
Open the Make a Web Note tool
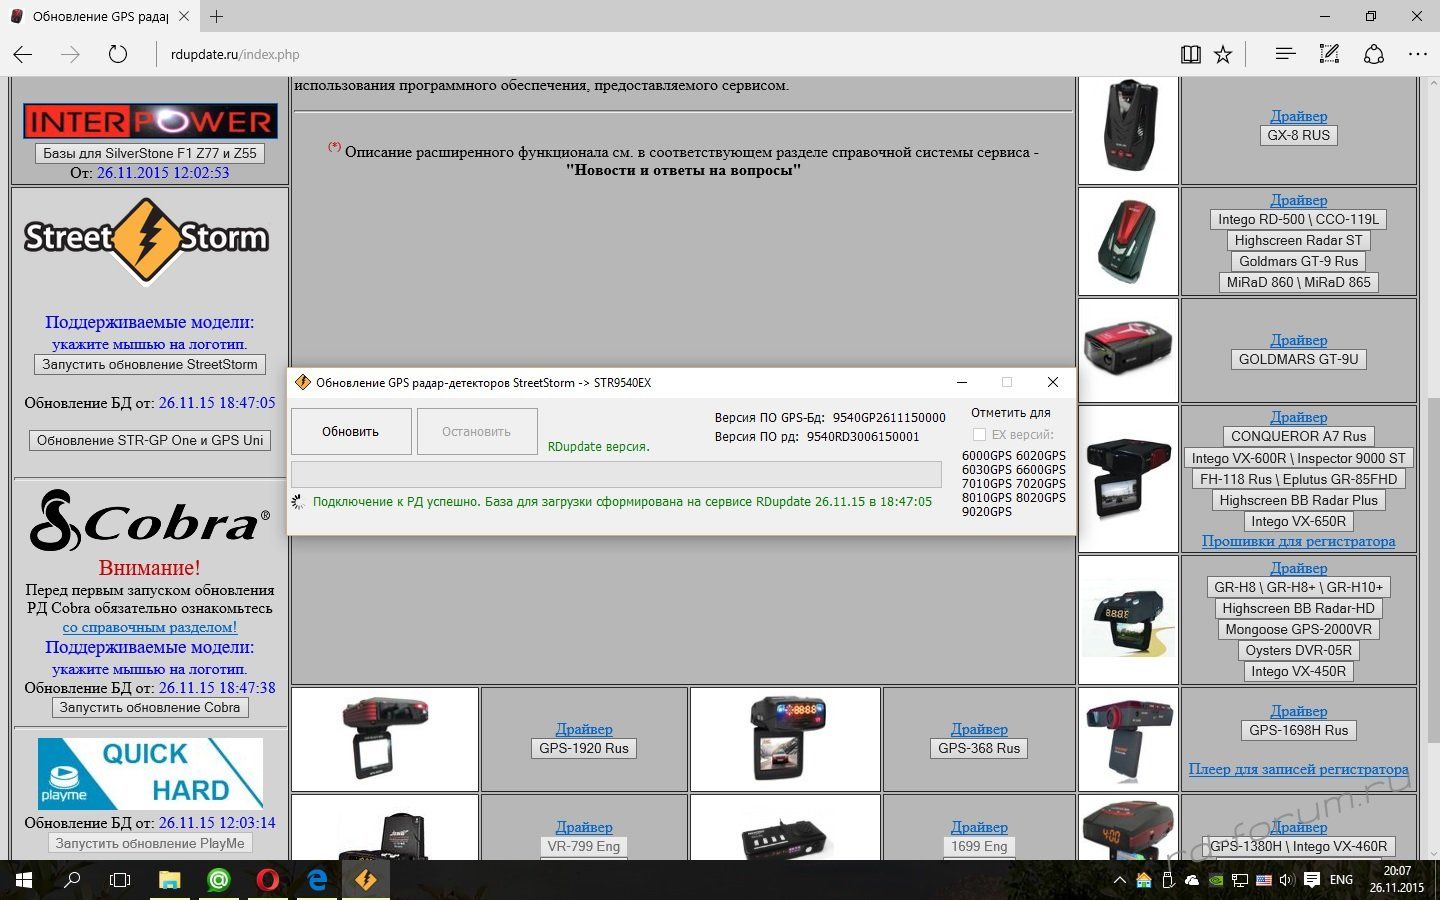click(1329, 55)
